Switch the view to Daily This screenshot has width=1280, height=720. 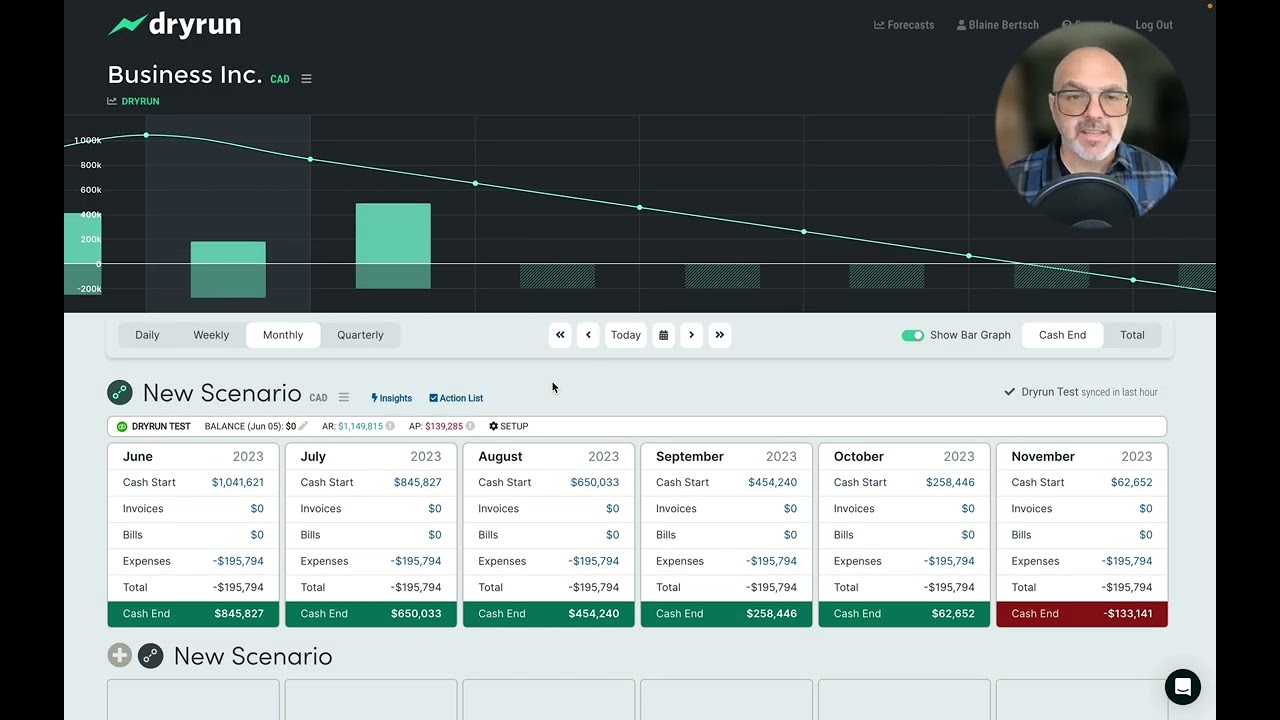pos(147,335)
